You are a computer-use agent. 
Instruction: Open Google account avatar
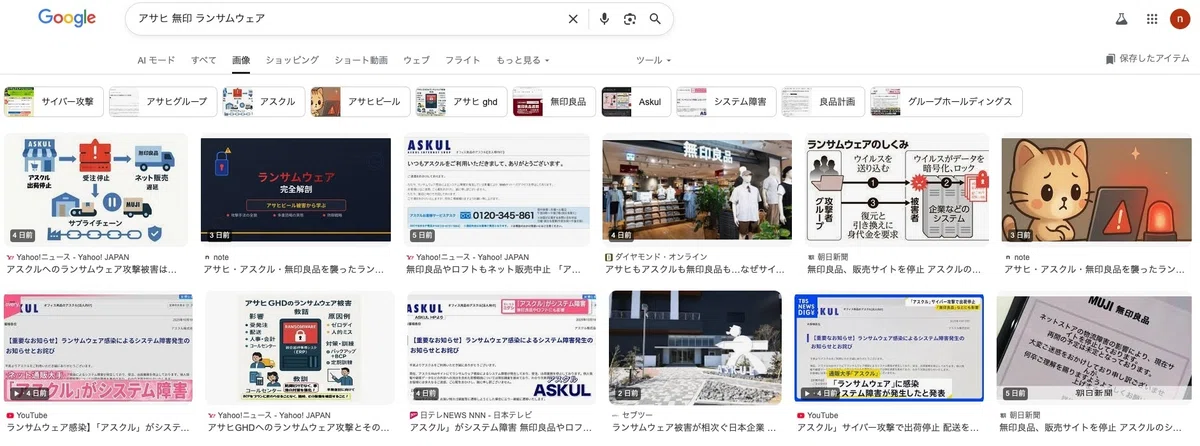pyautogui.click(x=1182, y=18)
